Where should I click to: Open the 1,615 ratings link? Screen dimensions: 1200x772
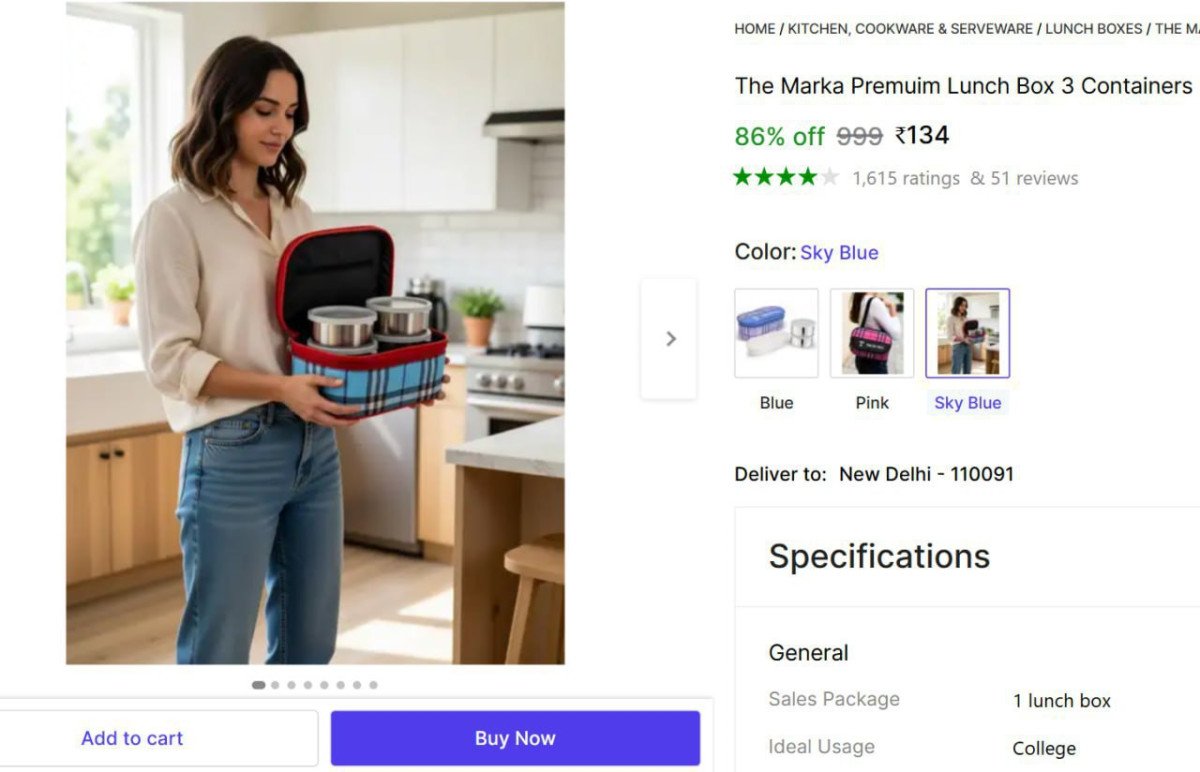tap(906, 179)
